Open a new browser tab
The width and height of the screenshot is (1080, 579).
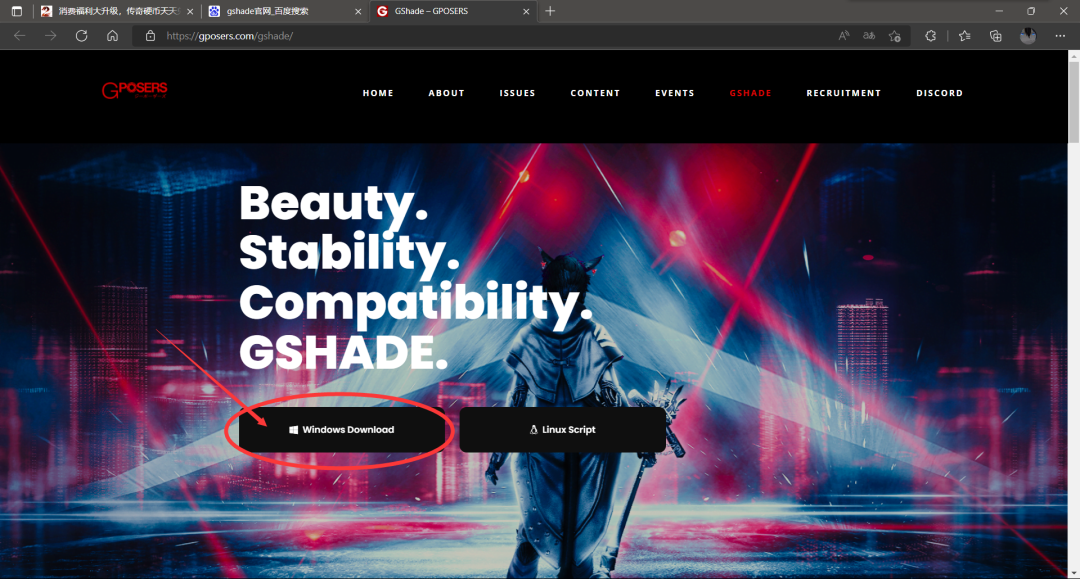point(550,11)
